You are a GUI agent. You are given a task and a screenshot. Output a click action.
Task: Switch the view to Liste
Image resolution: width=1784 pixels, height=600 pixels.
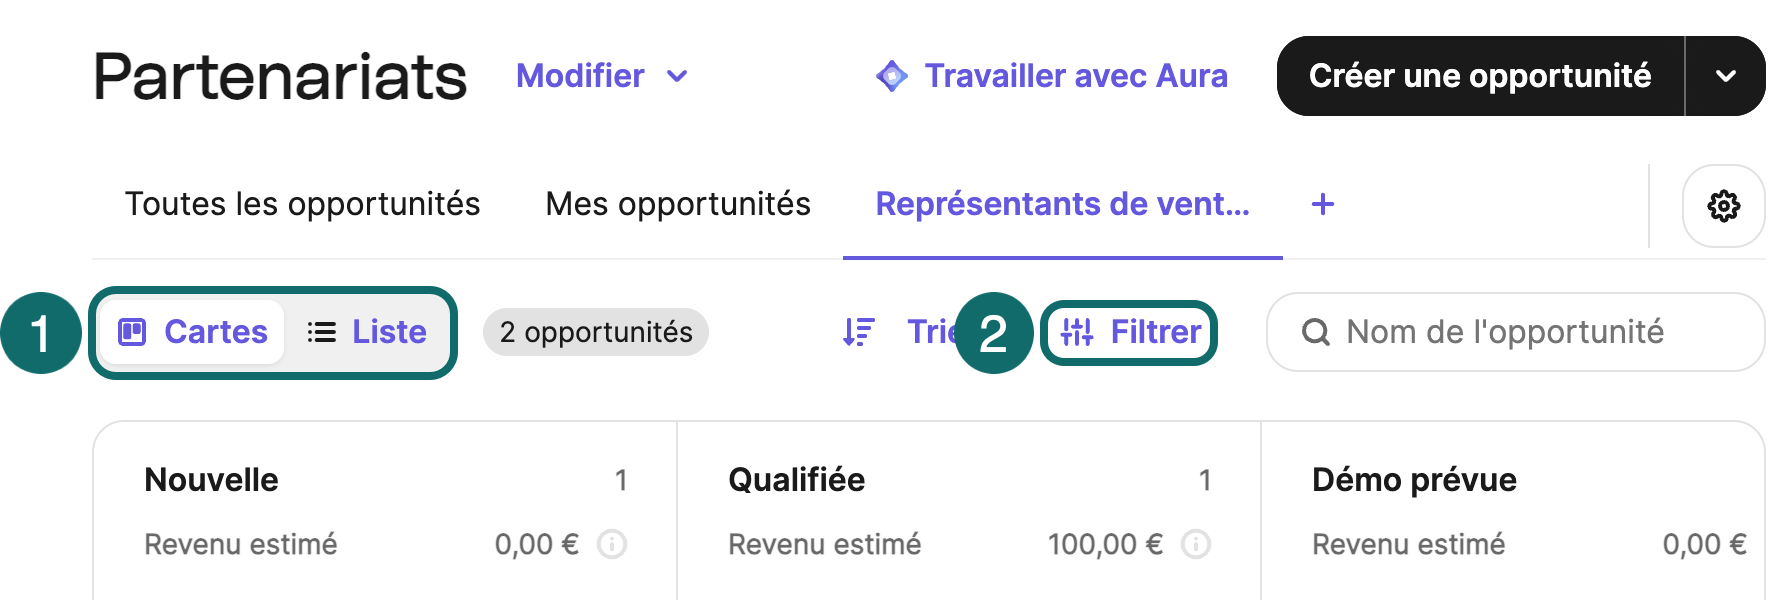pyautogui.click(x=368, y=332)
